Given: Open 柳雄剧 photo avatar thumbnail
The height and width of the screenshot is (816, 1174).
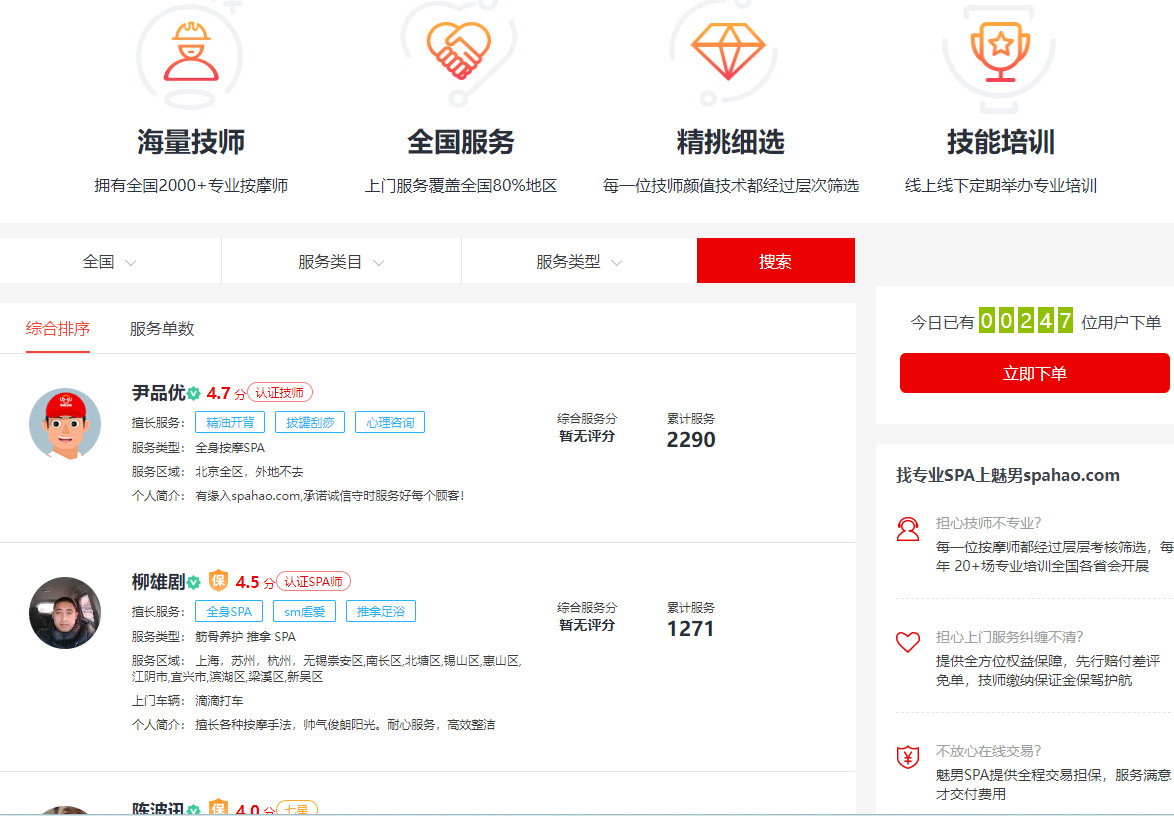Looking at the screenshot, I should (x=65, y=612).
